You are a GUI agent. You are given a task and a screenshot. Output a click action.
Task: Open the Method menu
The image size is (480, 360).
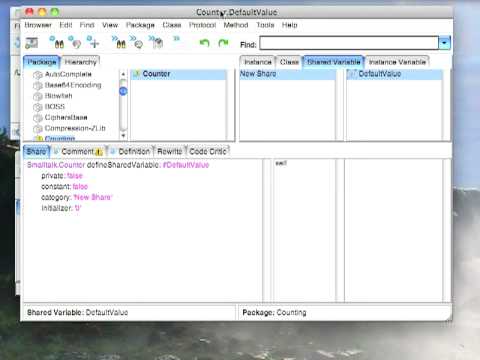coord(236,25)
